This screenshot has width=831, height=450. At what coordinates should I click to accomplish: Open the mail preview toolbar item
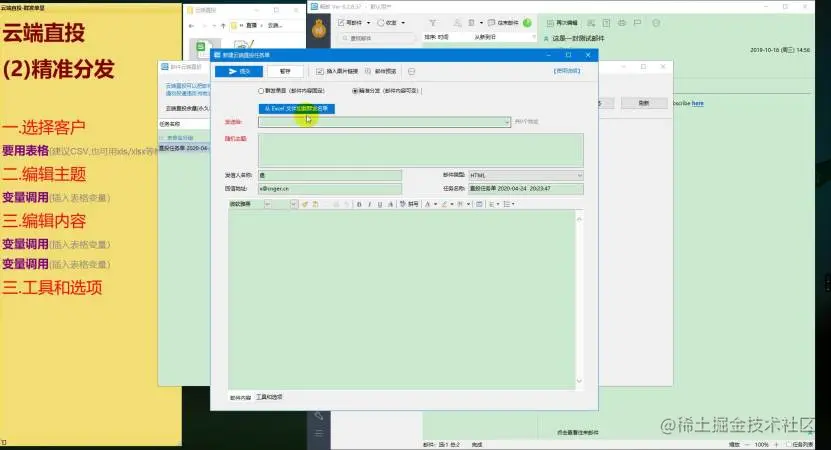tap(381, 71)
